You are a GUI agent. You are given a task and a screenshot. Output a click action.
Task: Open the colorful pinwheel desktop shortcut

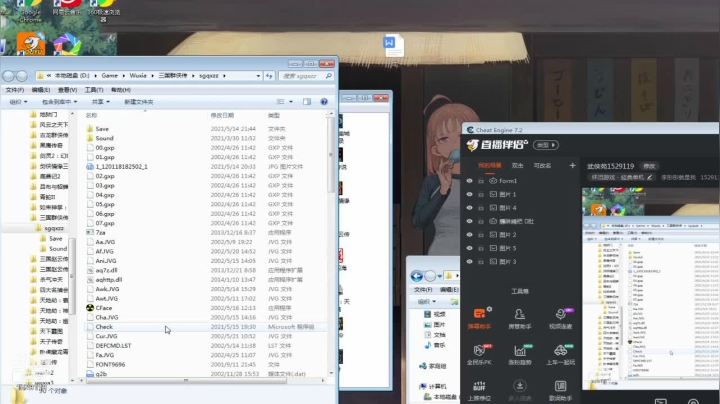67,45
